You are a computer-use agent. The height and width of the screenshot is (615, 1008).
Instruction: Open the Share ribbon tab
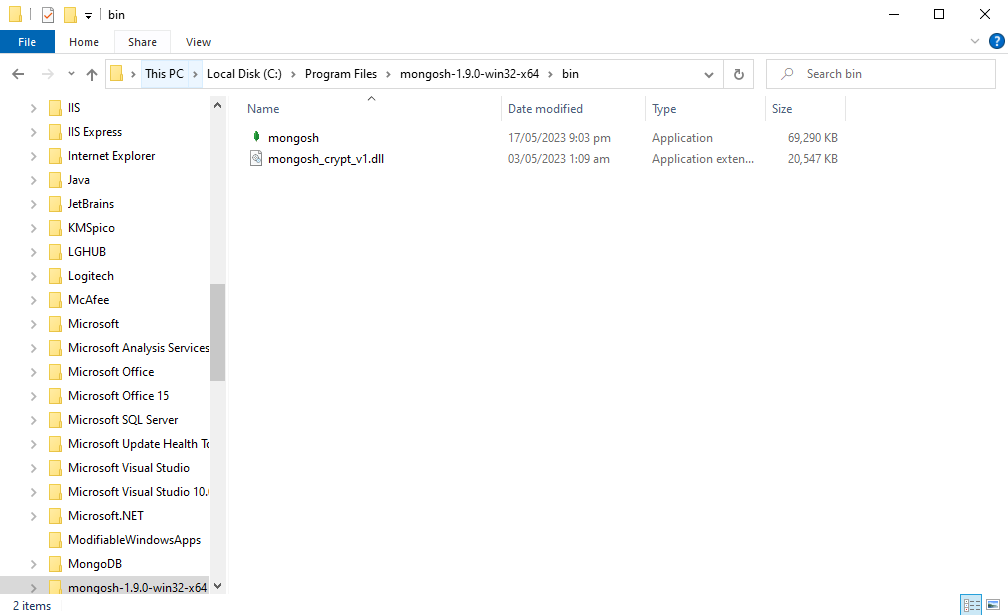(x=142, y=42)
